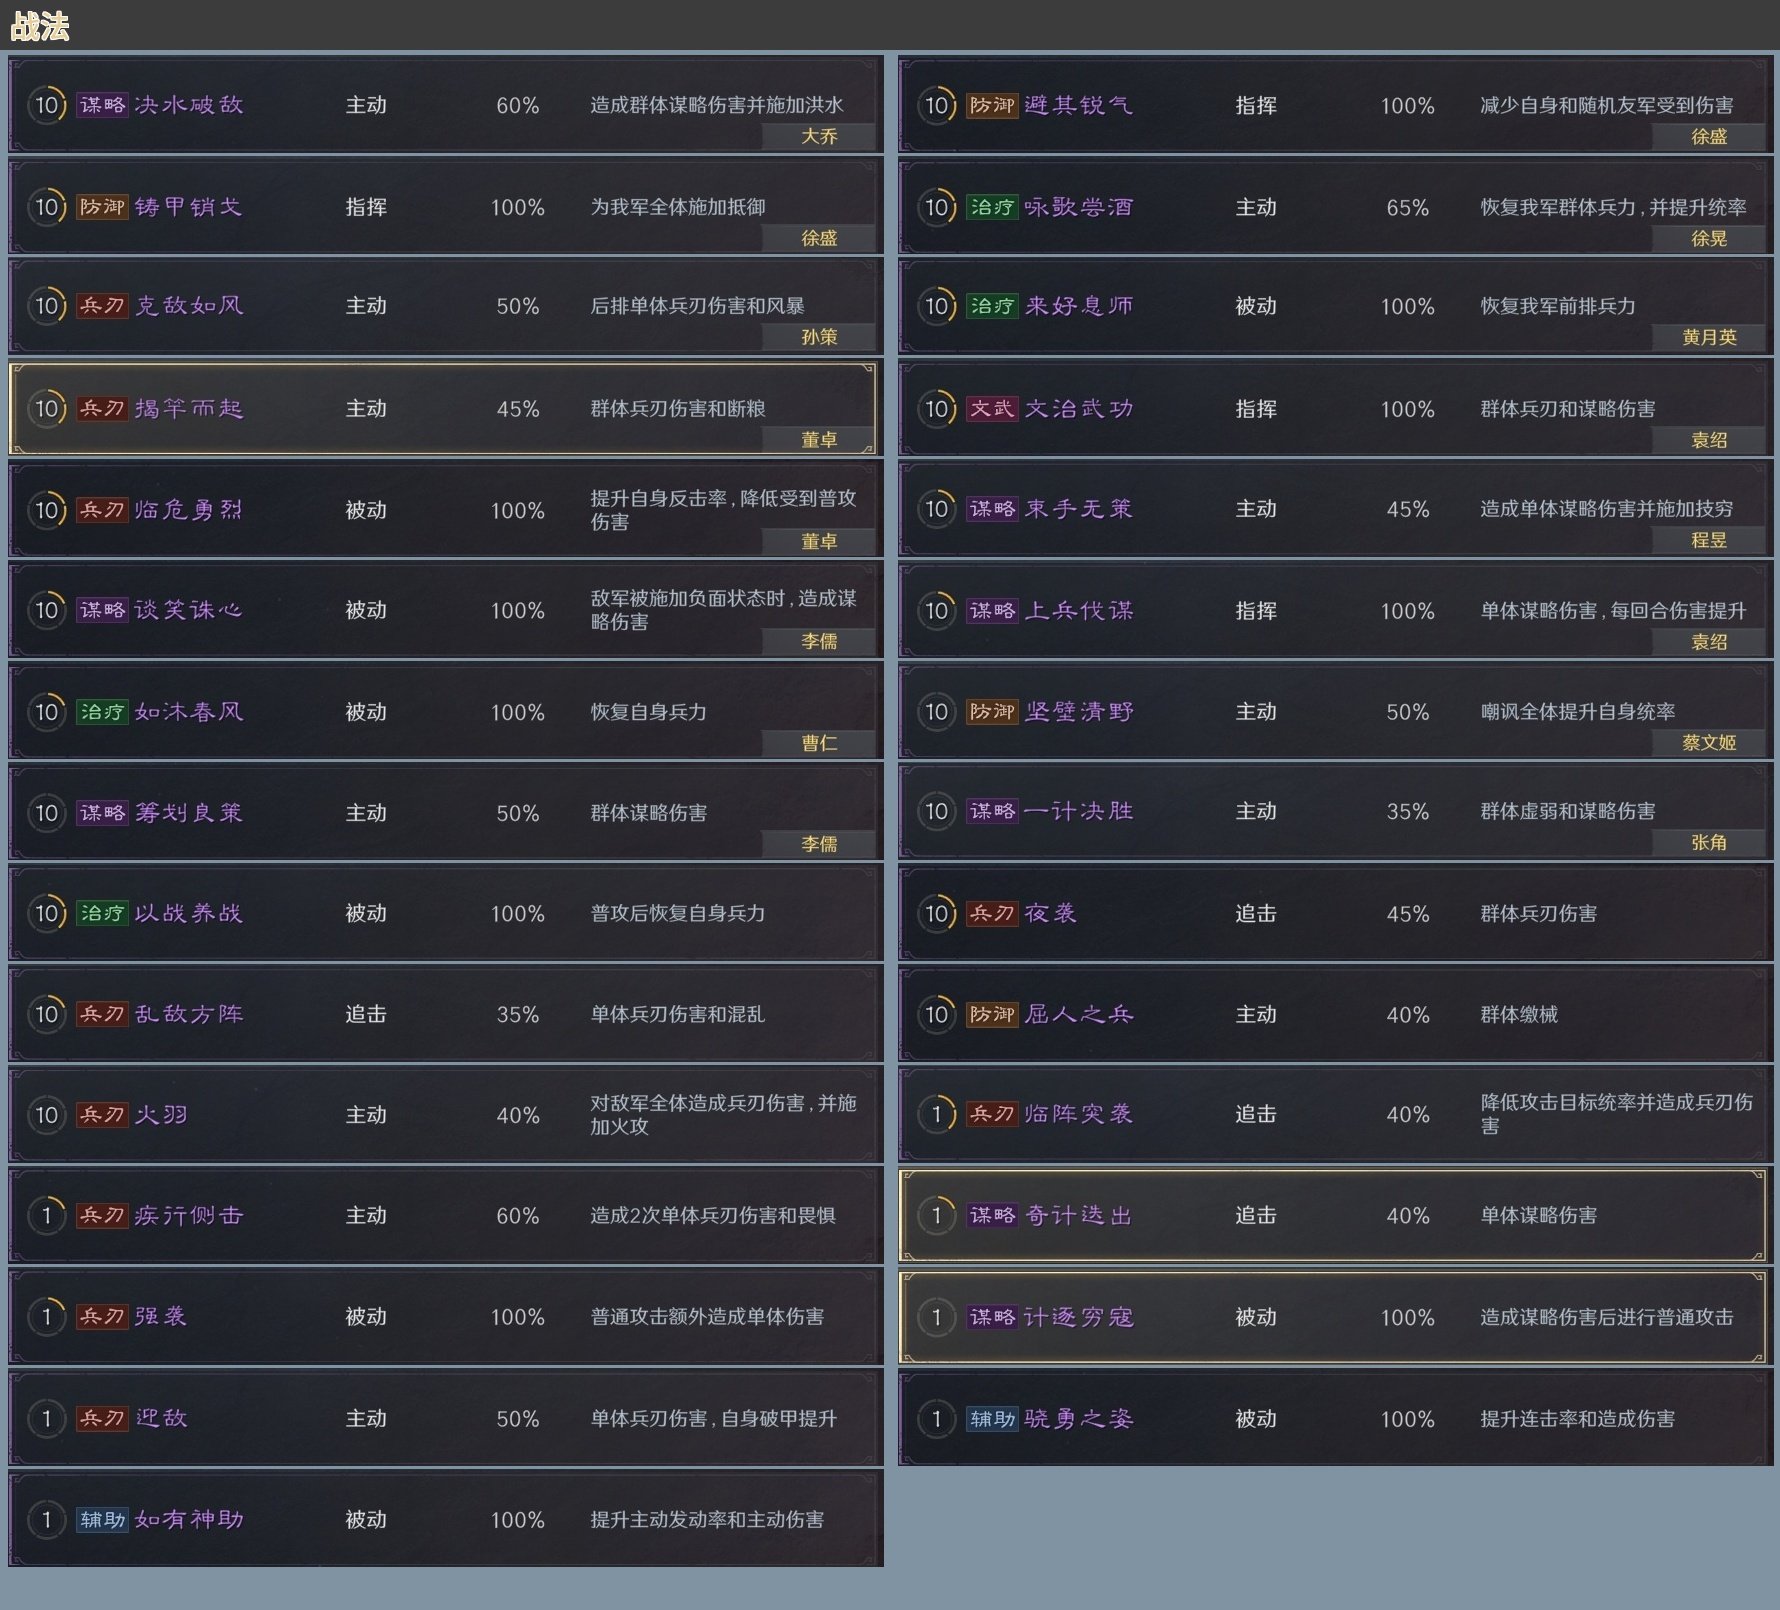
Task: Click the 辅助 tag icon on 骁勇之姿
Action: [991, 1419]
